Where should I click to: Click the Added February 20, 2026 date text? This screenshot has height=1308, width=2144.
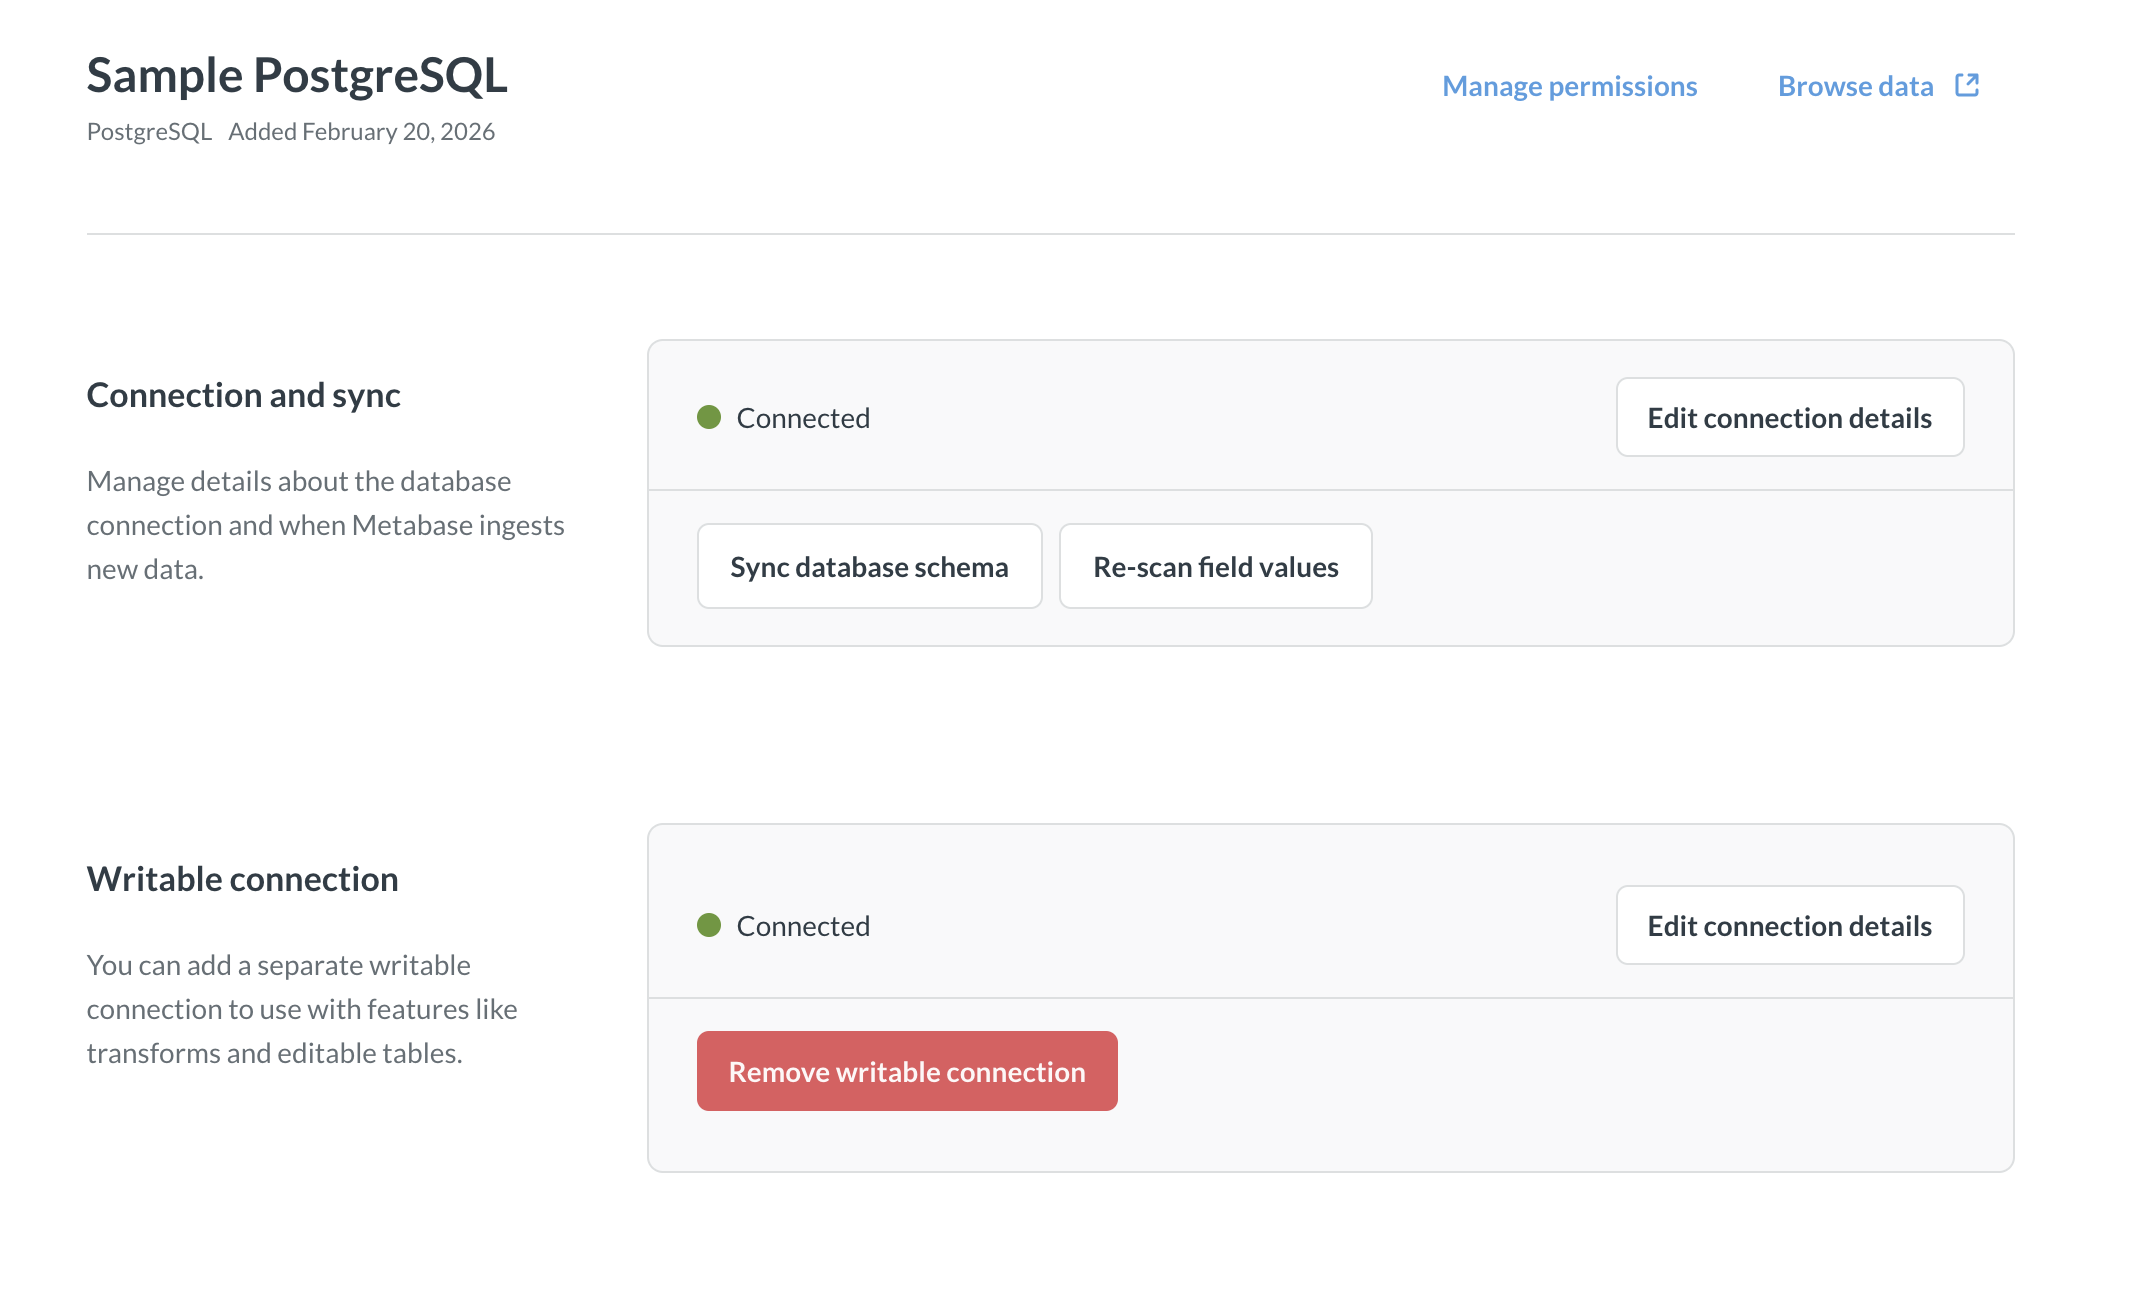click(x=361, y=131)
